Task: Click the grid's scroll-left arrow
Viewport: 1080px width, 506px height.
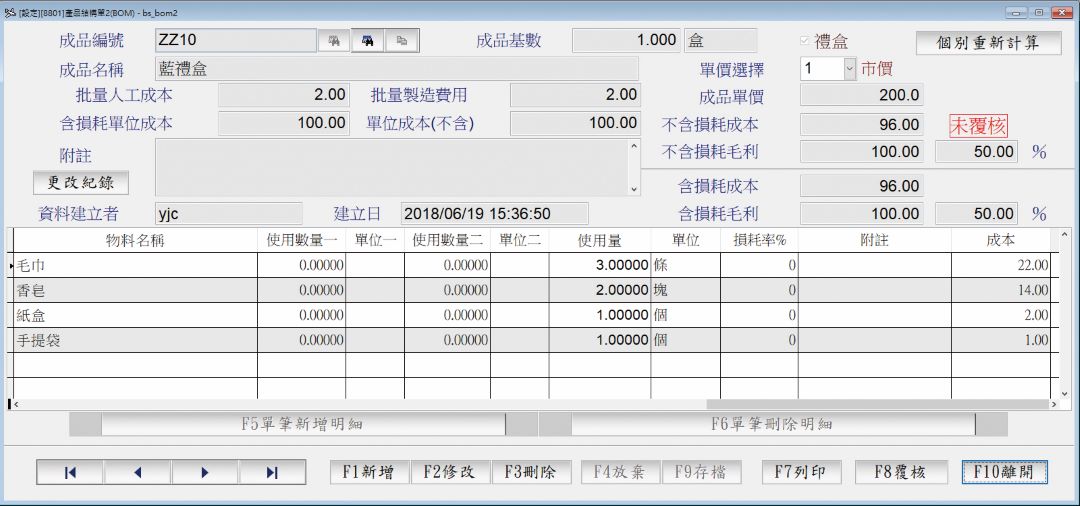Action: point(15,405)
